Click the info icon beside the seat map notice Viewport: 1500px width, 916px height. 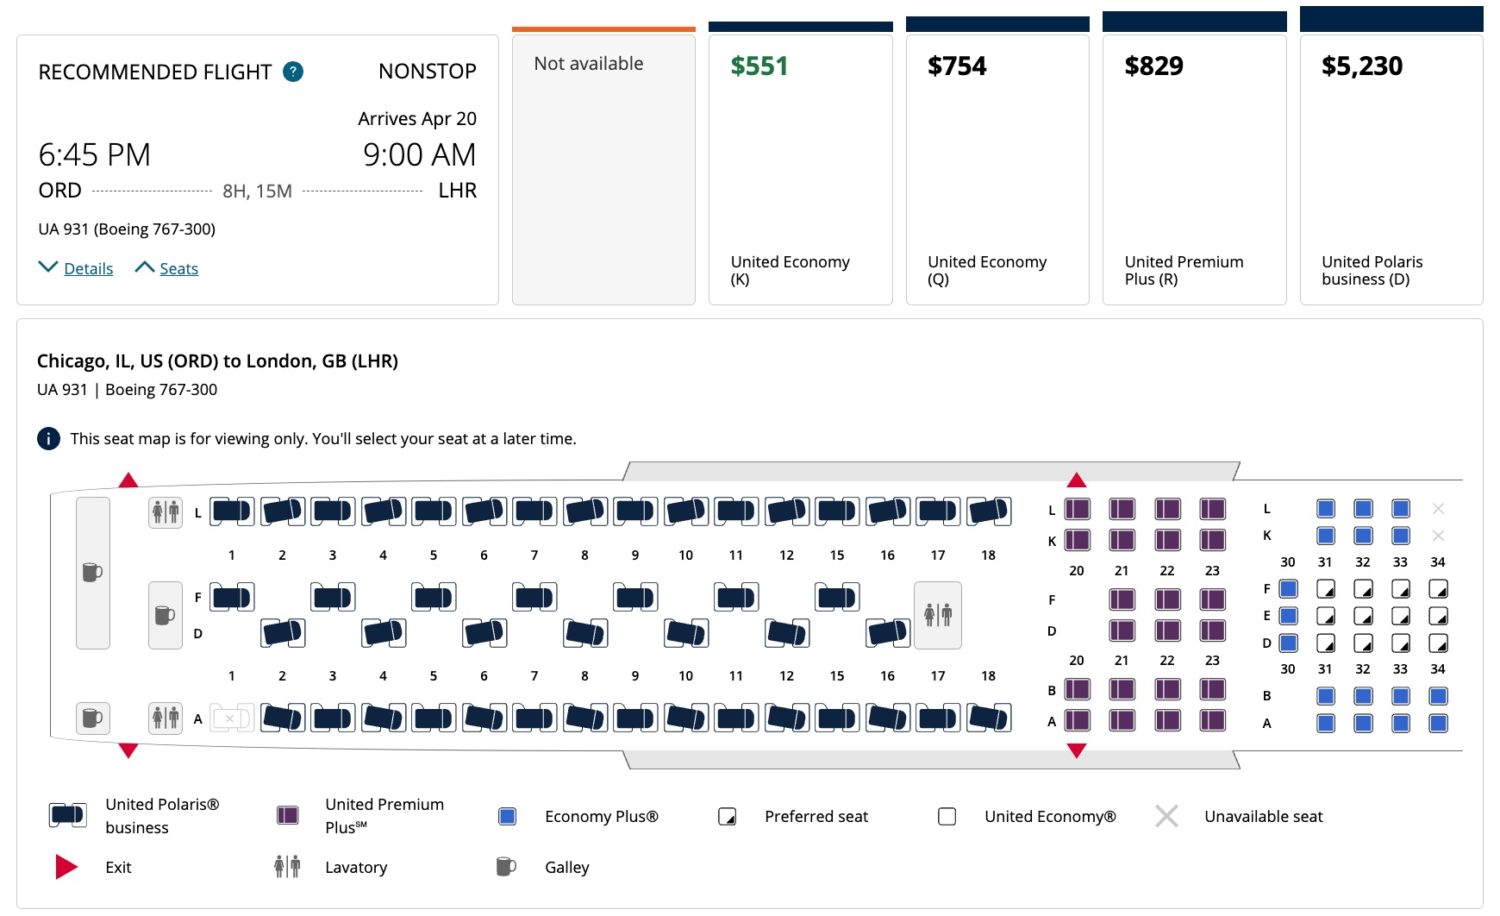[x=48, y=438]
